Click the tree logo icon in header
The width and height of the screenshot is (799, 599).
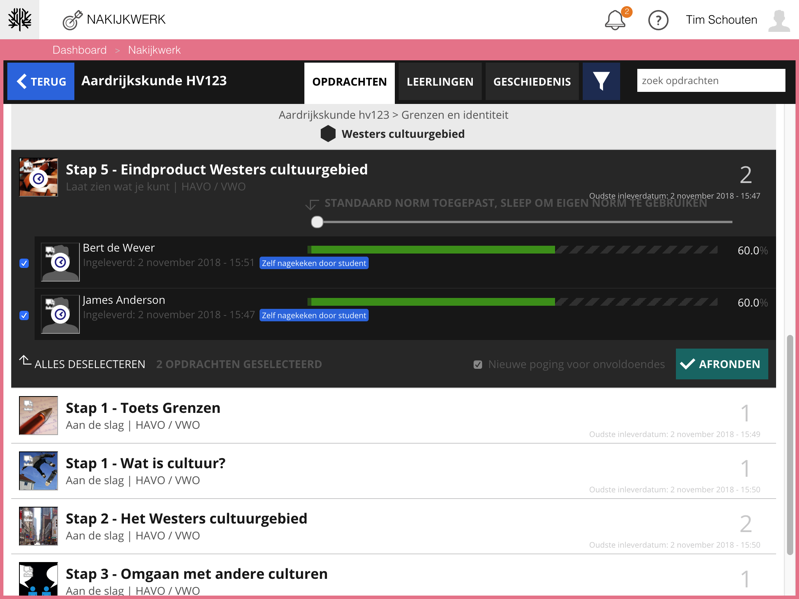(20, 20)
